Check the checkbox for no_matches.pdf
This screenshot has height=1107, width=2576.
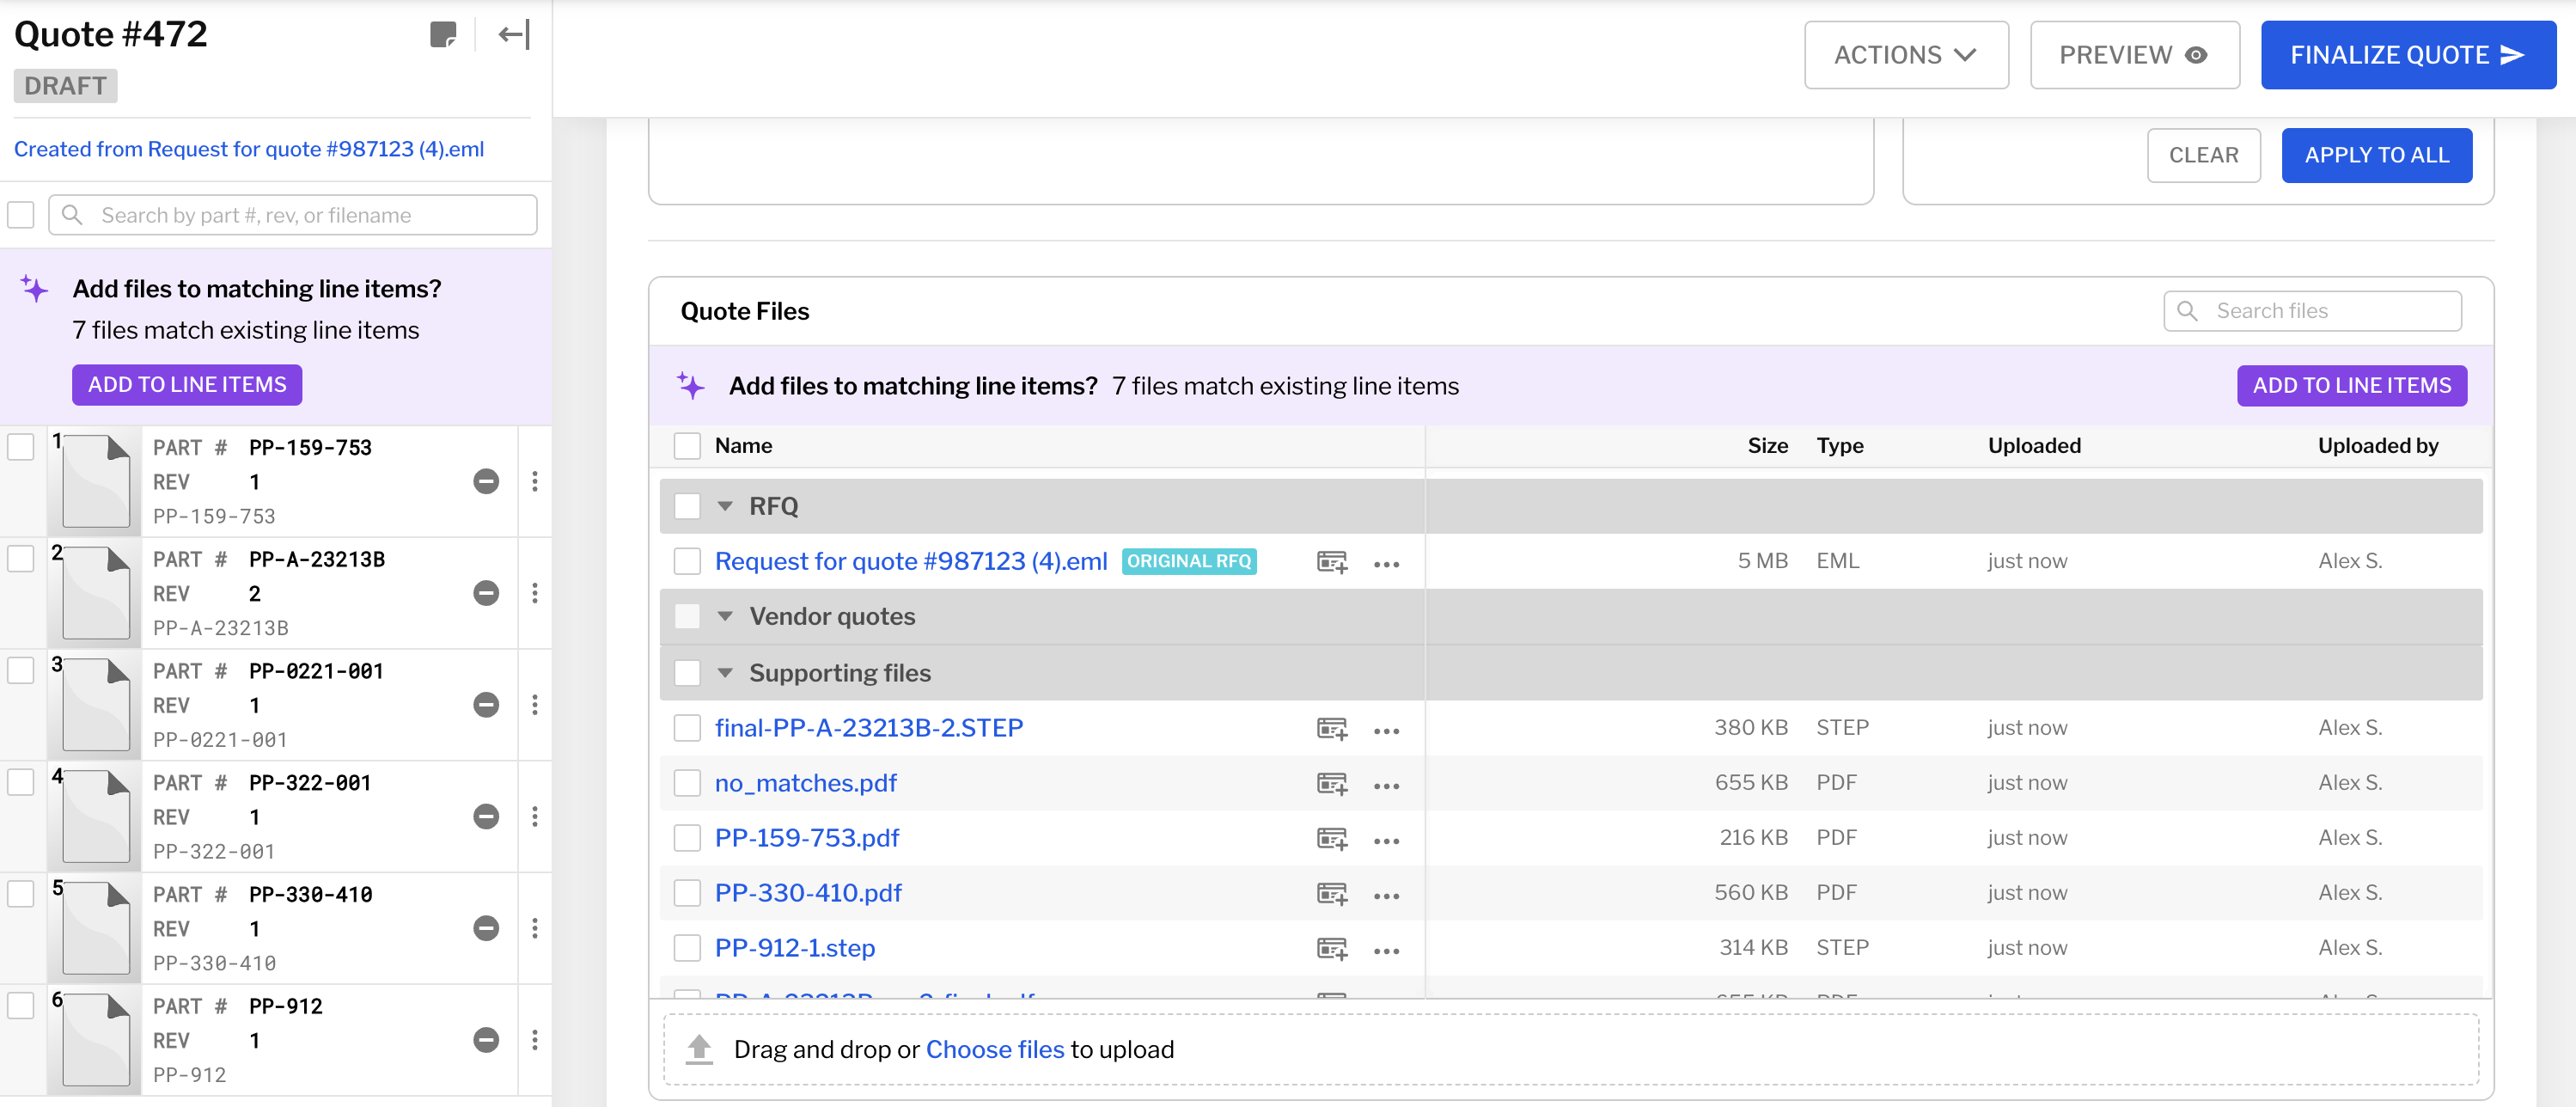[687, 784]
